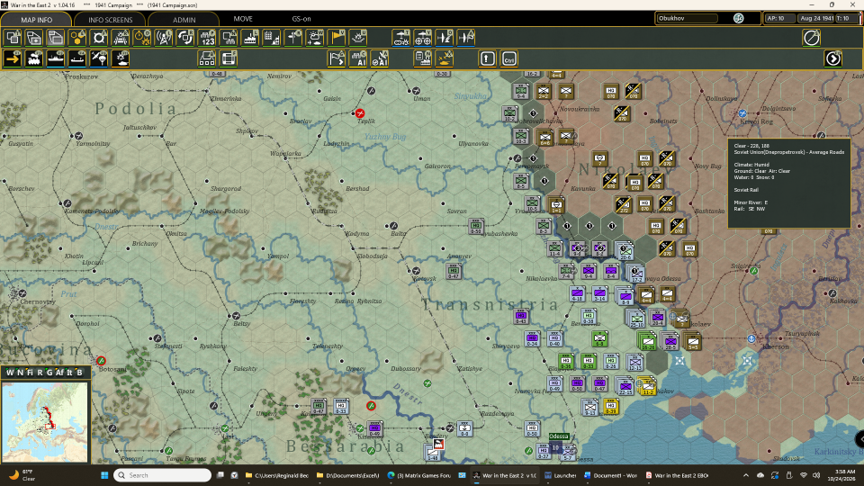Toggle the radio tower signal icon
The image size is (864, 486).
pyautogui.click(x=164, y=37)
